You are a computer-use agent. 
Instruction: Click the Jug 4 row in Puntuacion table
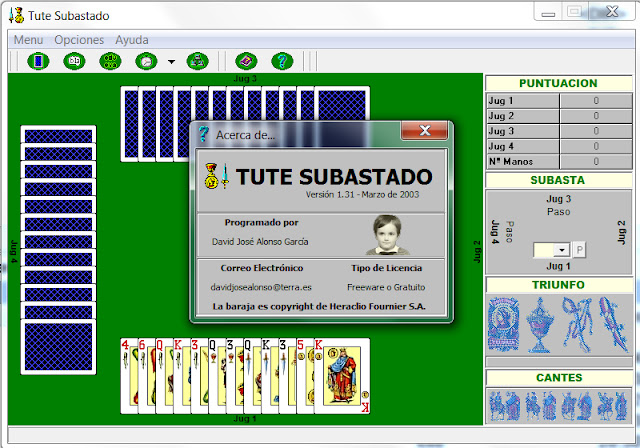click(559, 146)
